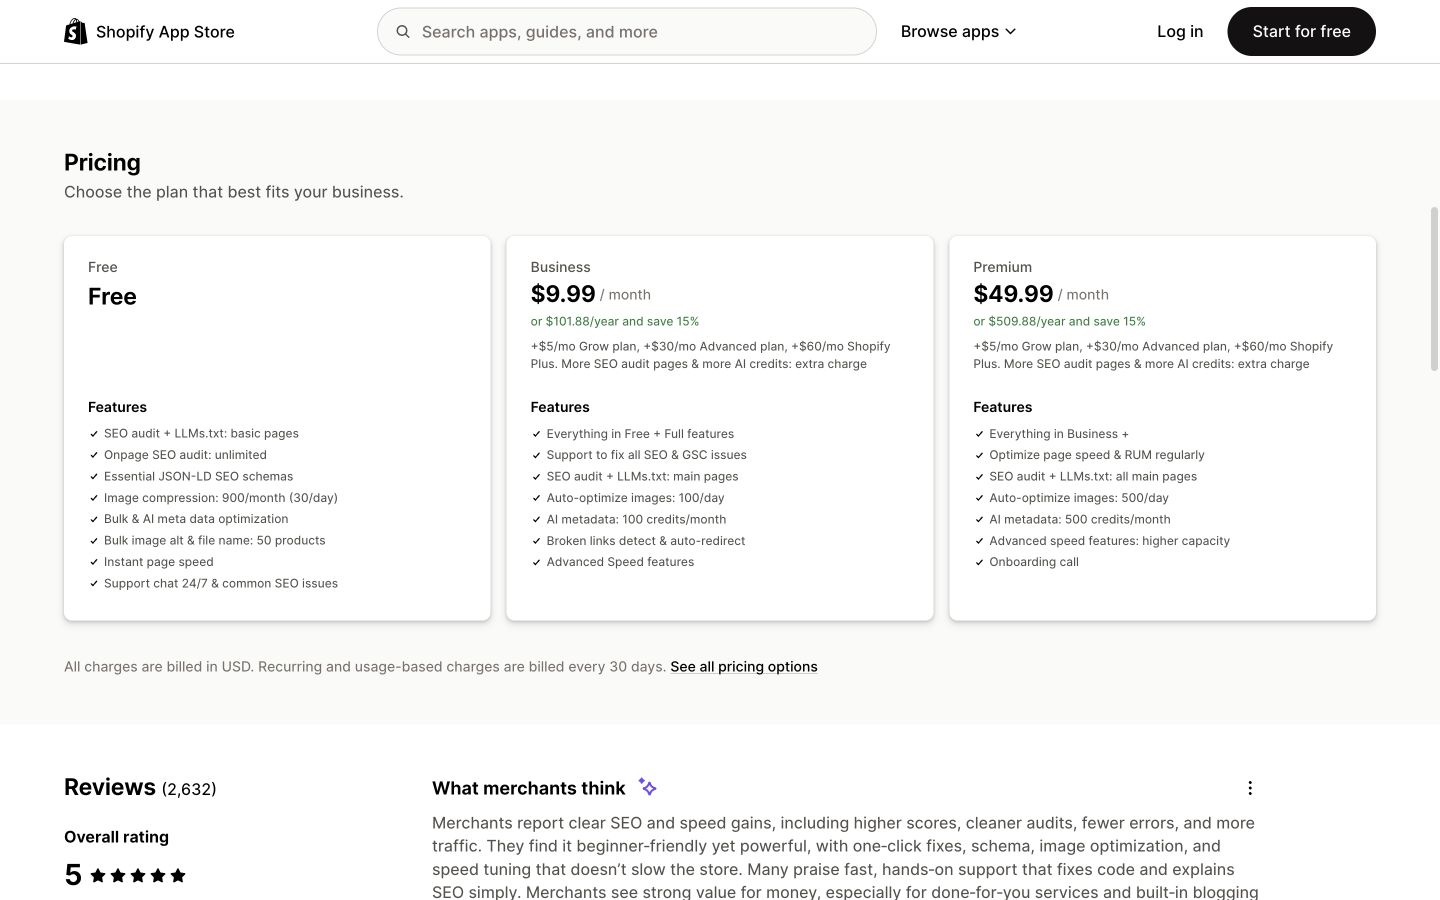1440x900 pixels.
Task: Click 'Support to fix all SEO & GSC issues'
Action: pyautogui.click(x=647, y=455)
